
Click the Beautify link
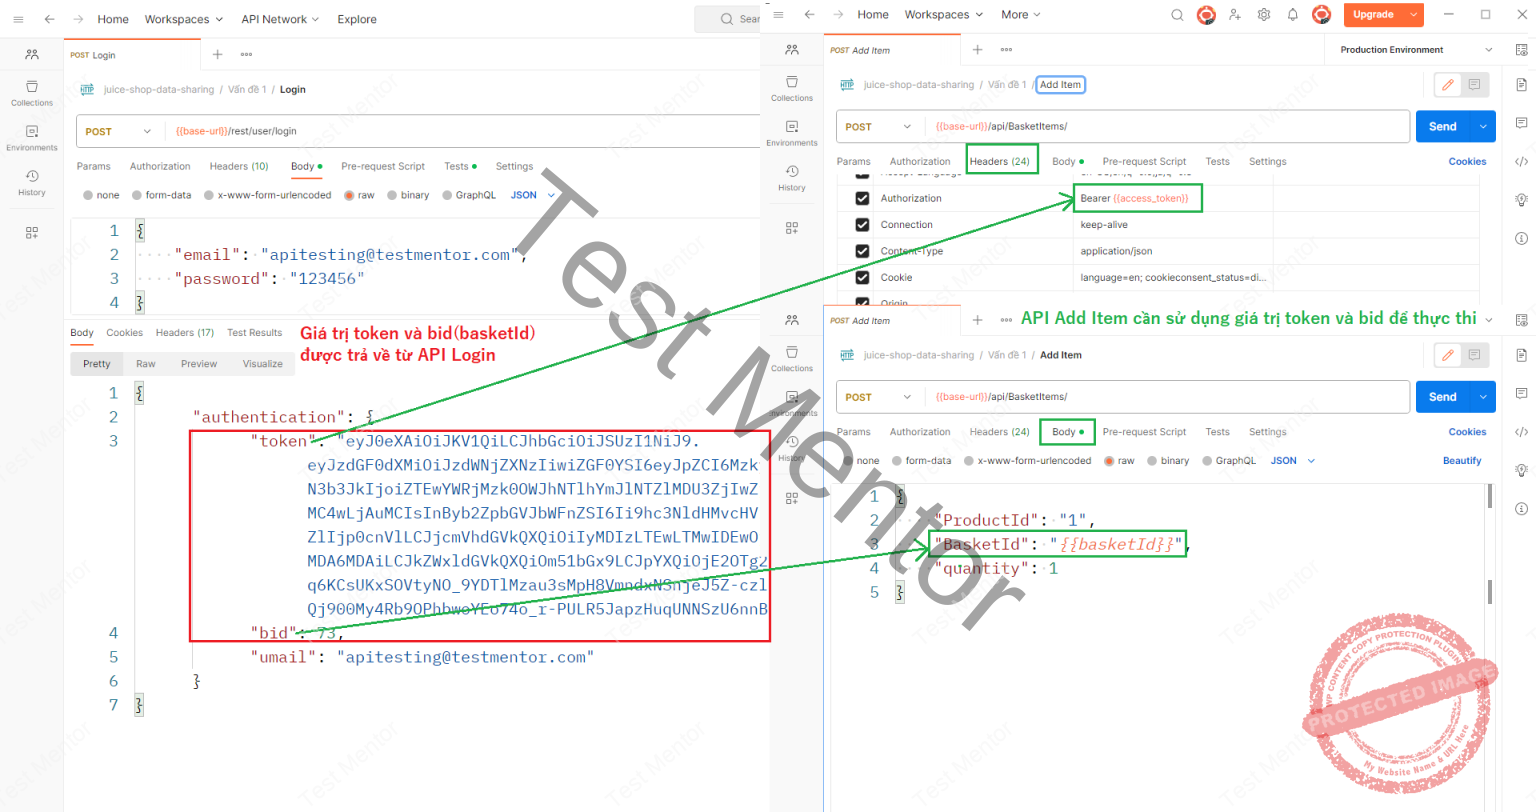coord(1462,461)
